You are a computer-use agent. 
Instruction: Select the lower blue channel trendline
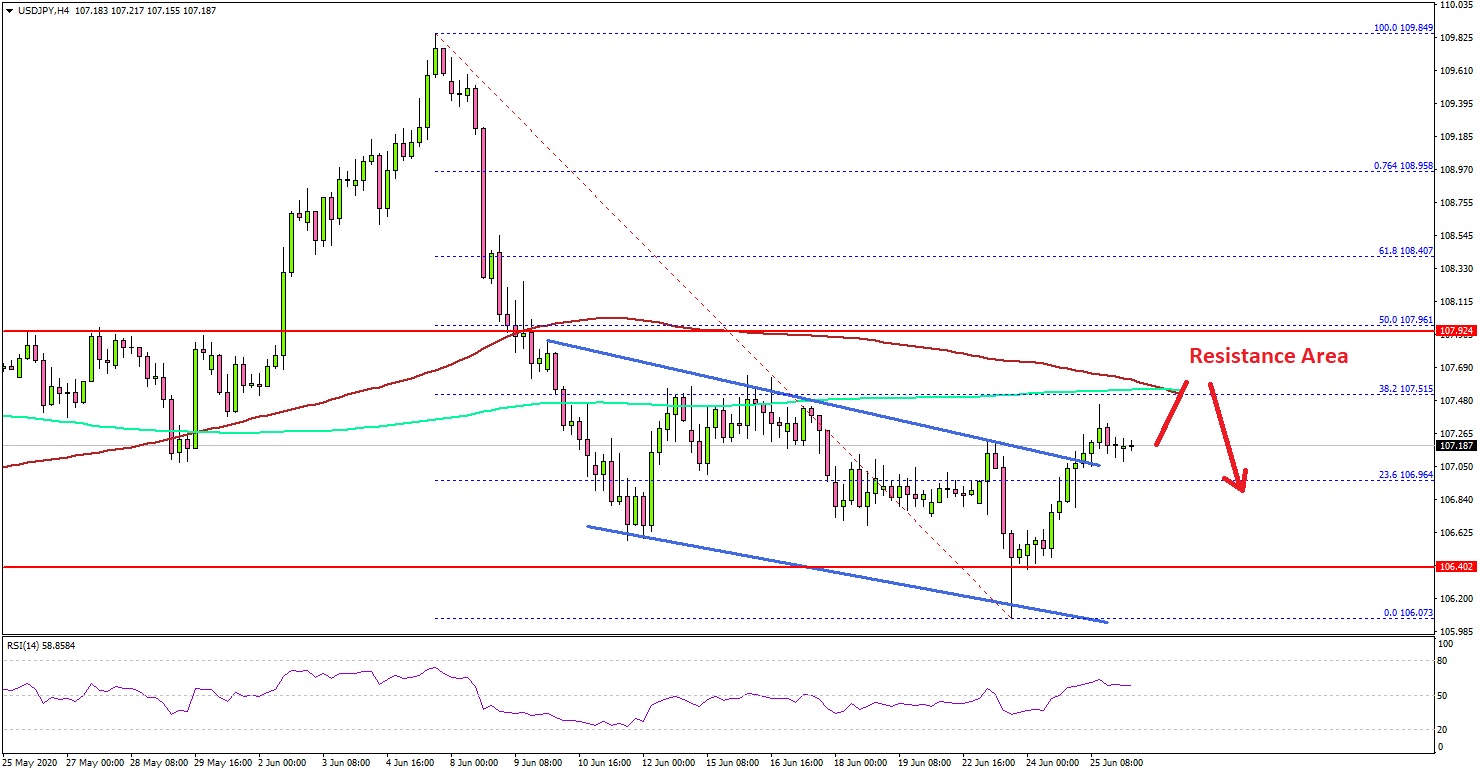tap(850, 577)
